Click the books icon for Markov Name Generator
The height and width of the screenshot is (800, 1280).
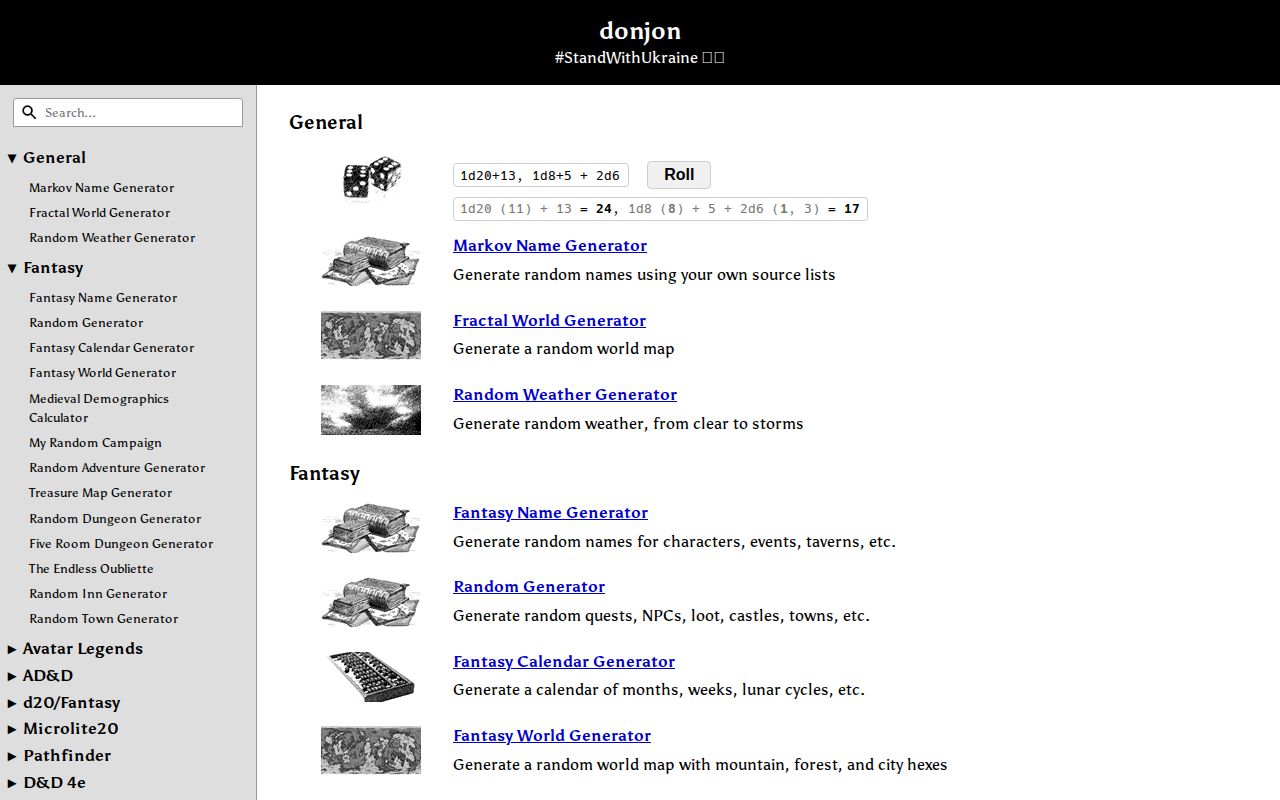coord(370,260)
